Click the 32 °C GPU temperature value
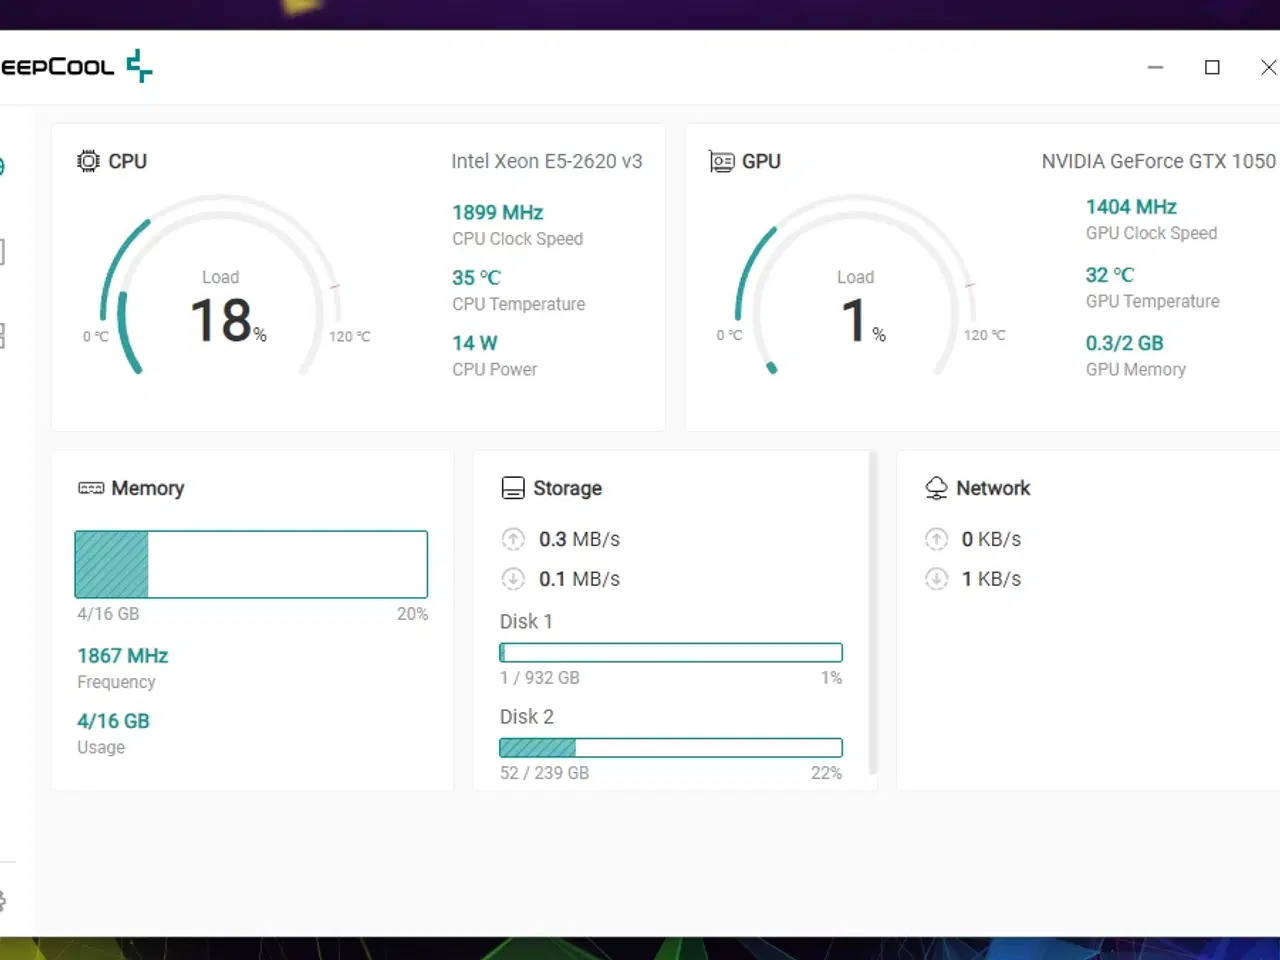The width and height of the screenshot is (1280, 960). (x=1110, y=274)
